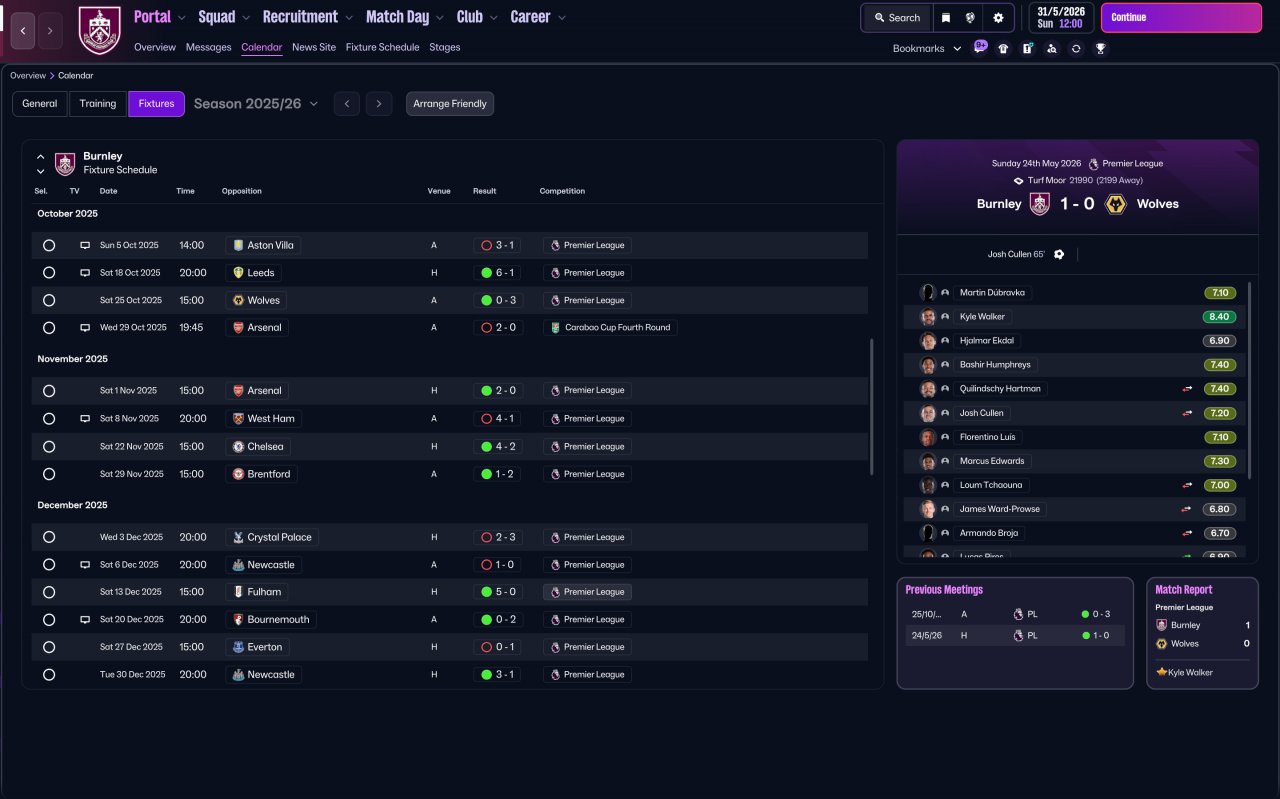Click the Burnley club crest in the header
Image resolution: width=1280 pixels, height=799 pixels.
[99, 30]
